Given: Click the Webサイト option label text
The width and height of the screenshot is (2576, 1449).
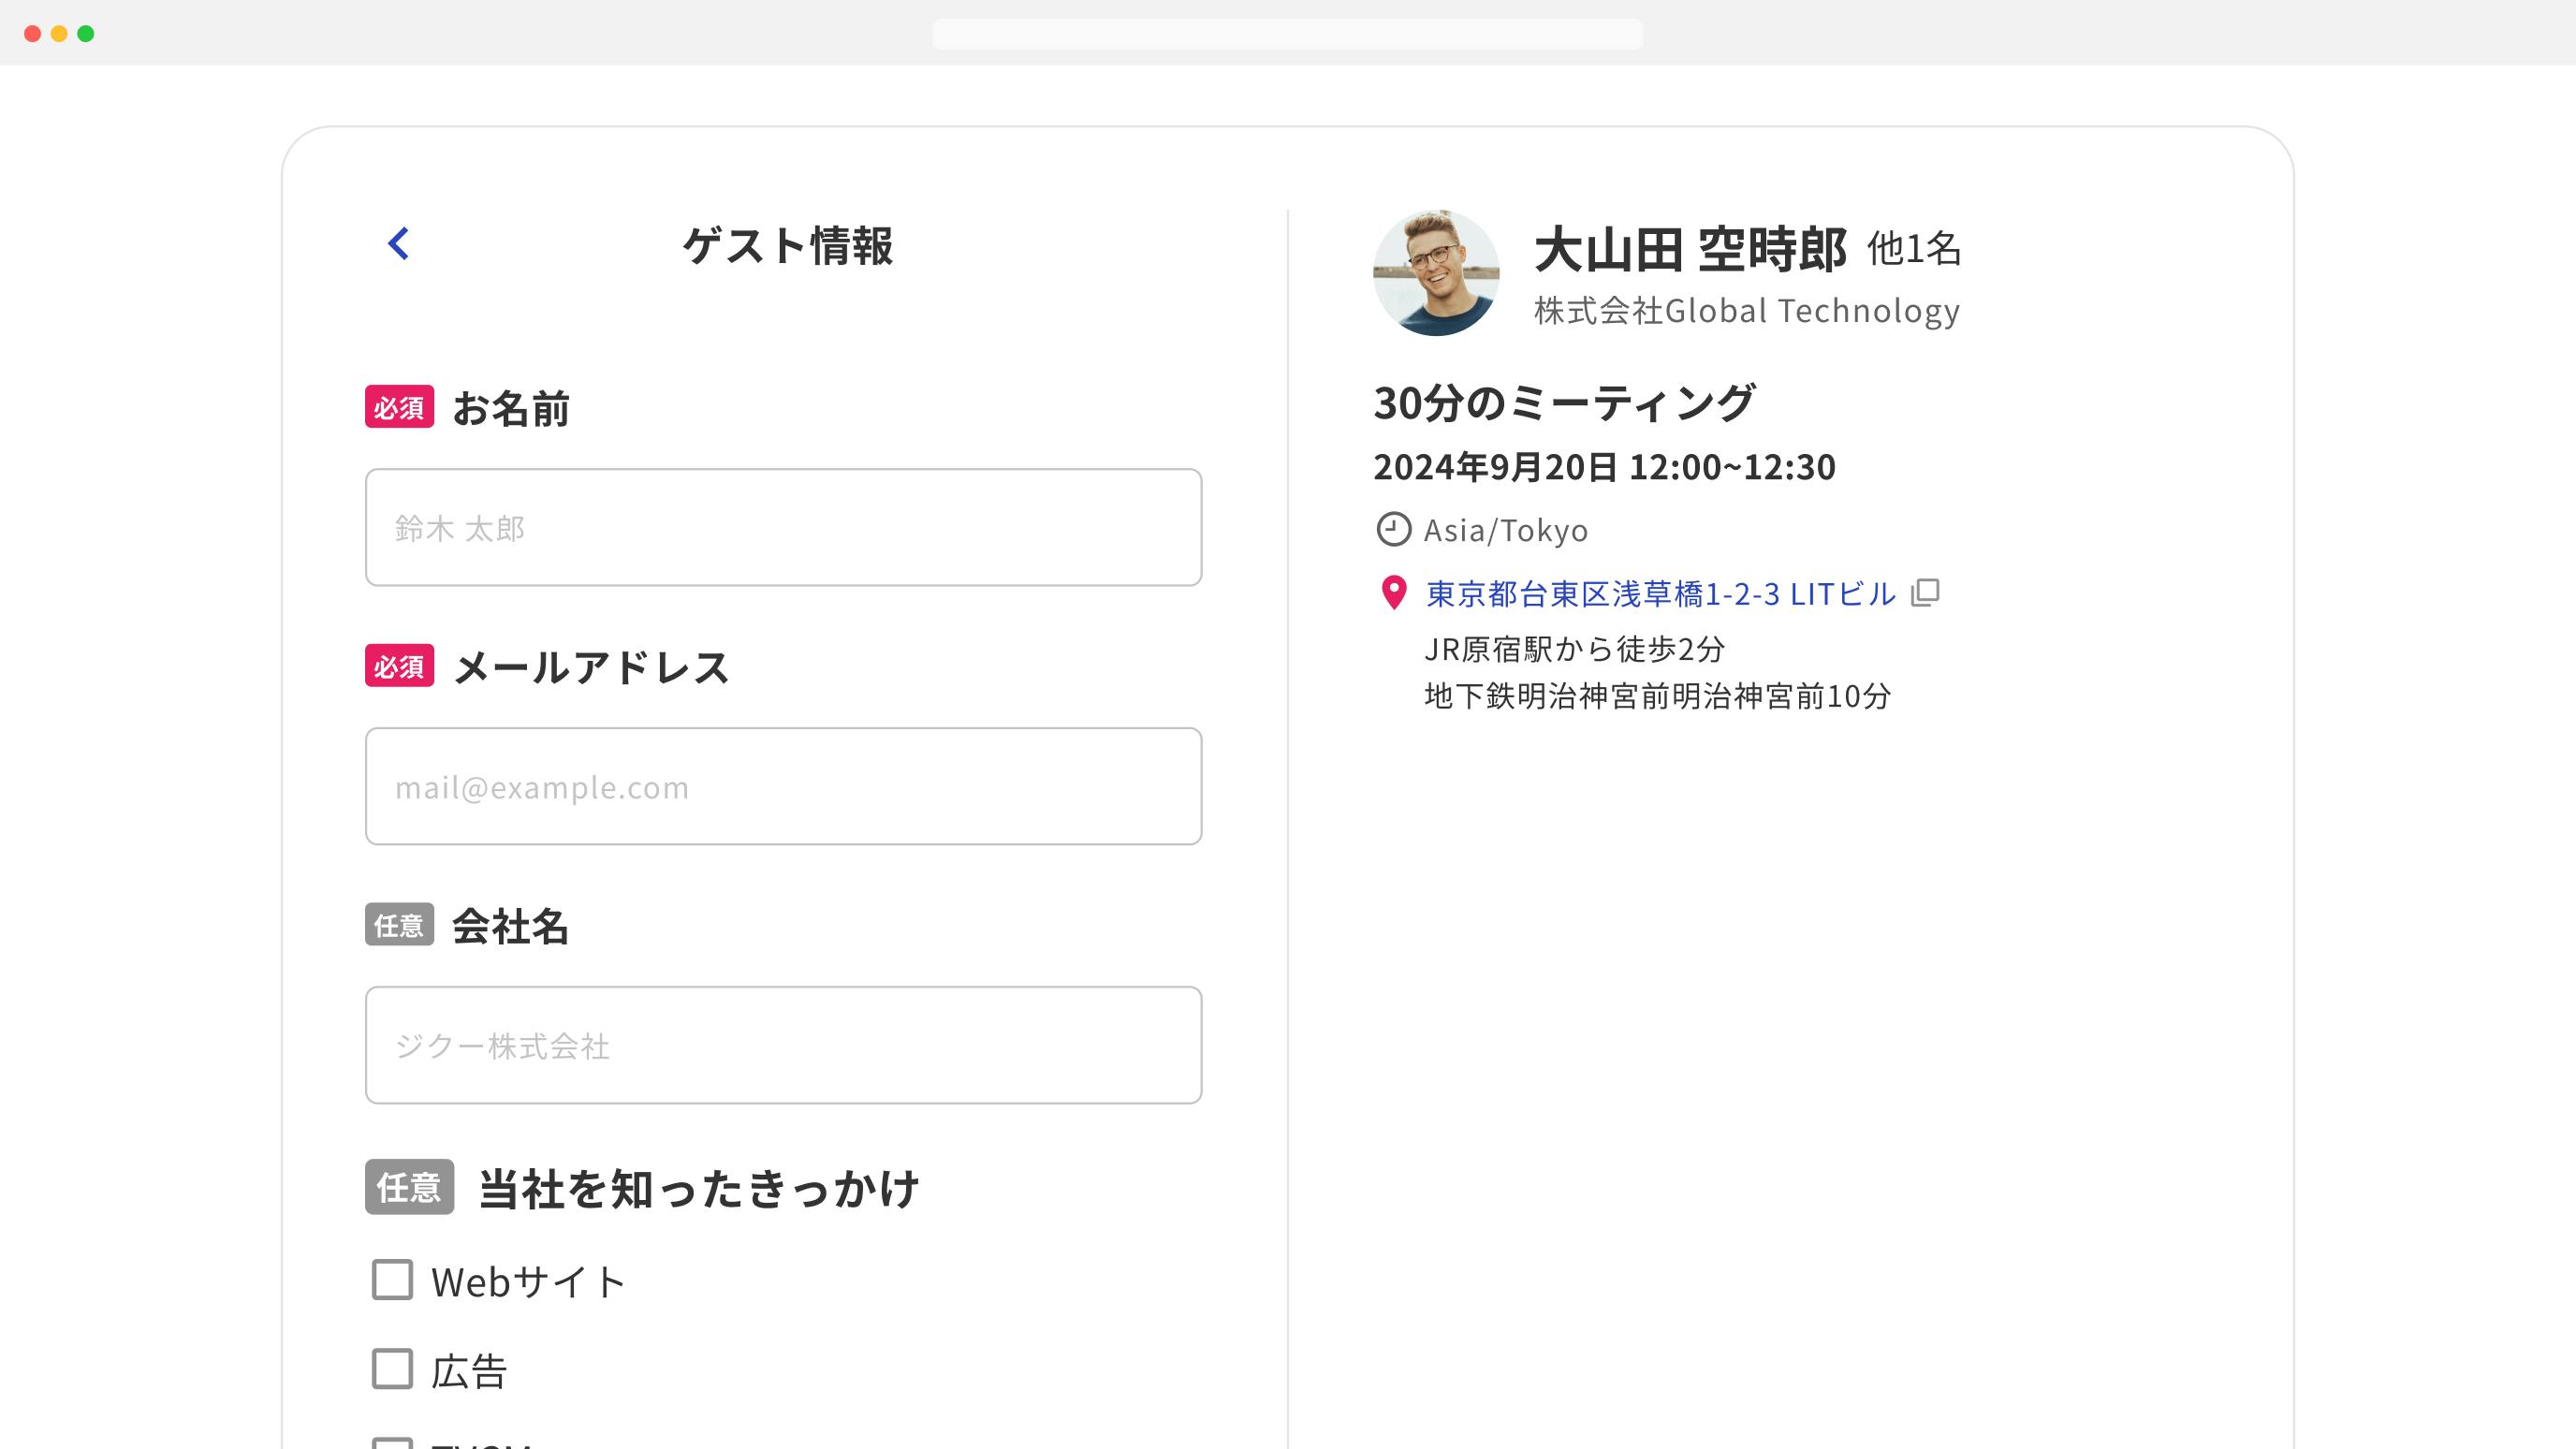Looking at the screenshot, I should point(528,1282).
